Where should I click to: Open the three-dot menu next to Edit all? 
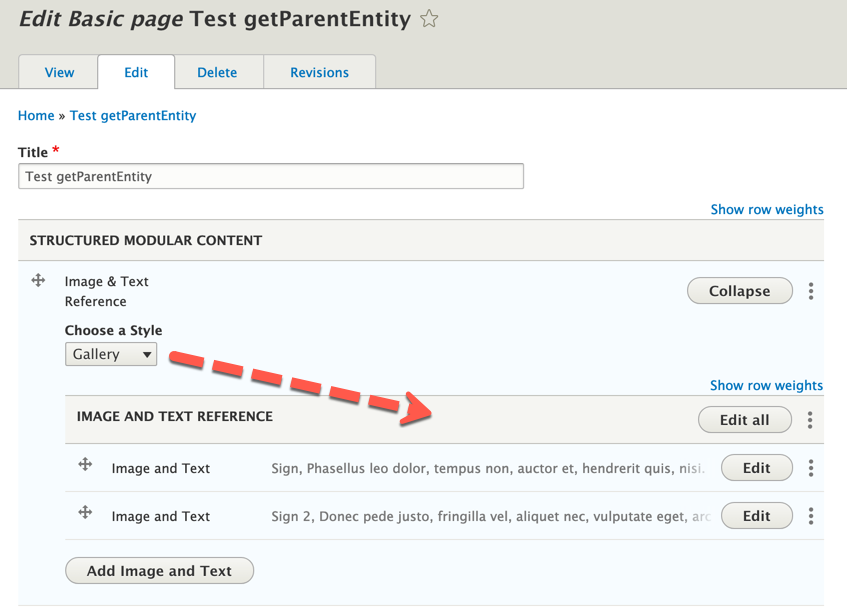[x=811, y=420]
